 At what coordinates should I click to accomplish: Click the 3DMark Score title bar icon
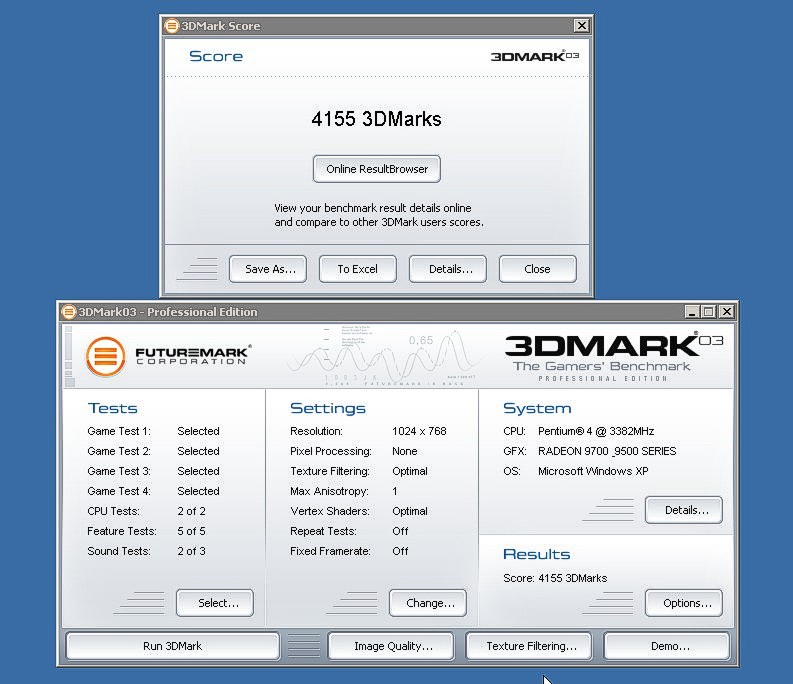[172, 26]
